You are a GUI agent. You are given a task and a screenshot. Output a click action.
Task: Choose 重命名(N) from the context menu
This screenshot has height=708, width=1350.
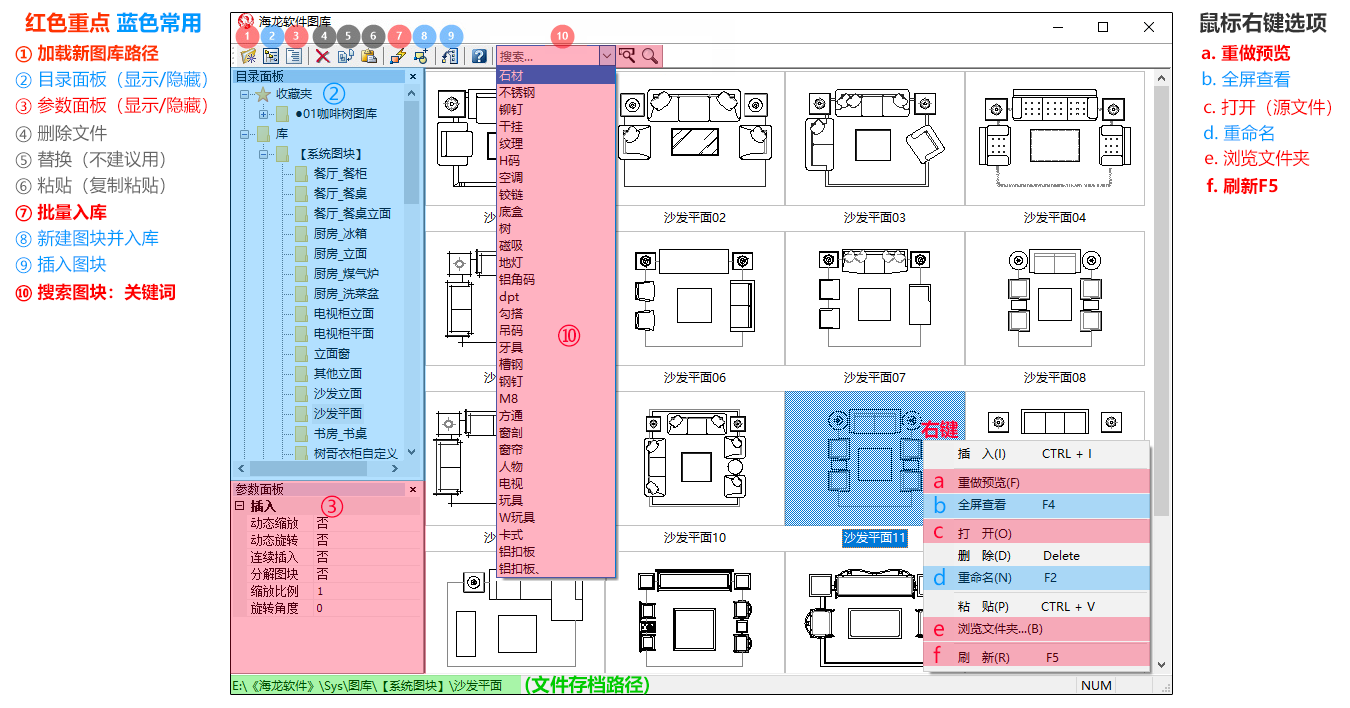coord(984,578)
